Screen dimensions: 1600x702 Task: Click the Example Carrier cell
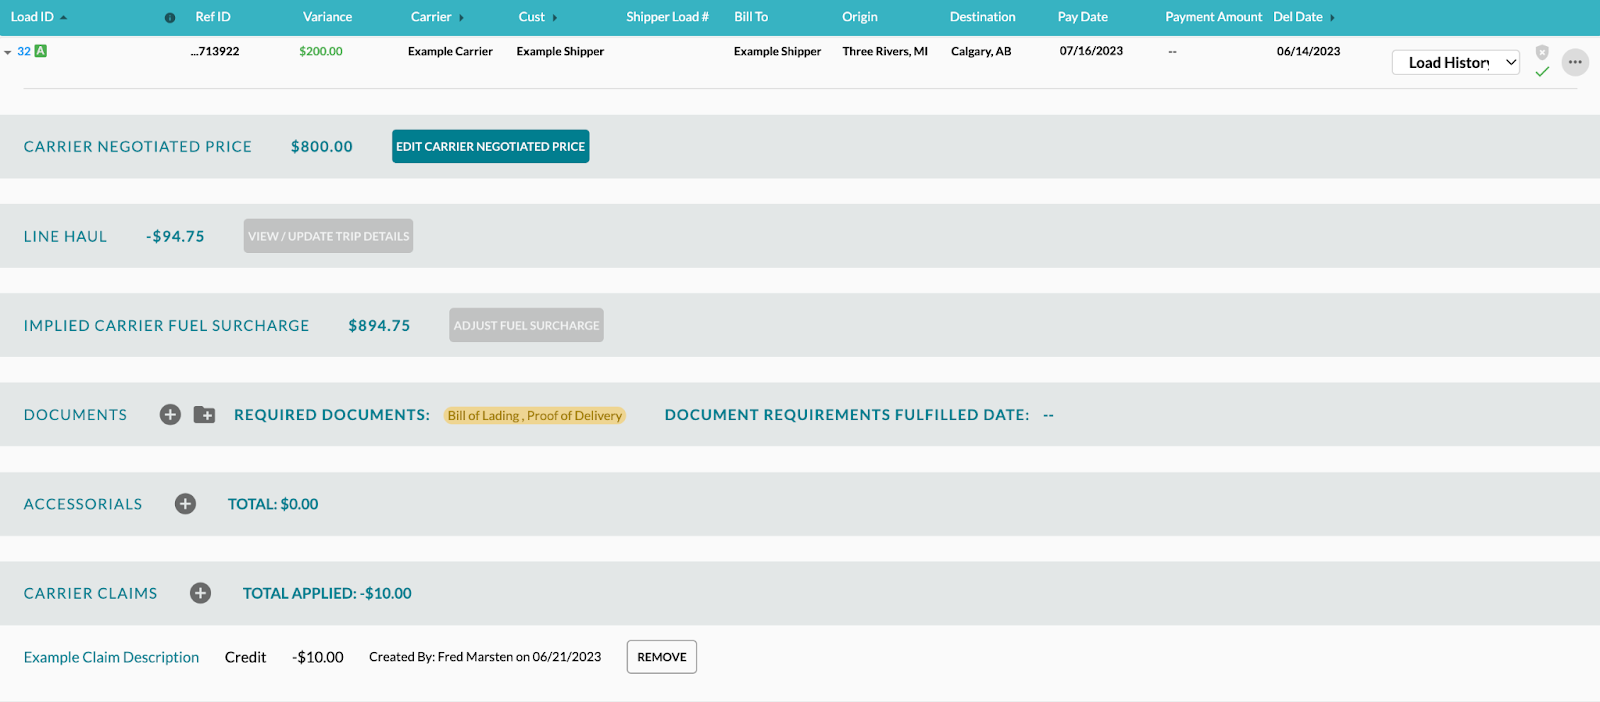(450, 51)
